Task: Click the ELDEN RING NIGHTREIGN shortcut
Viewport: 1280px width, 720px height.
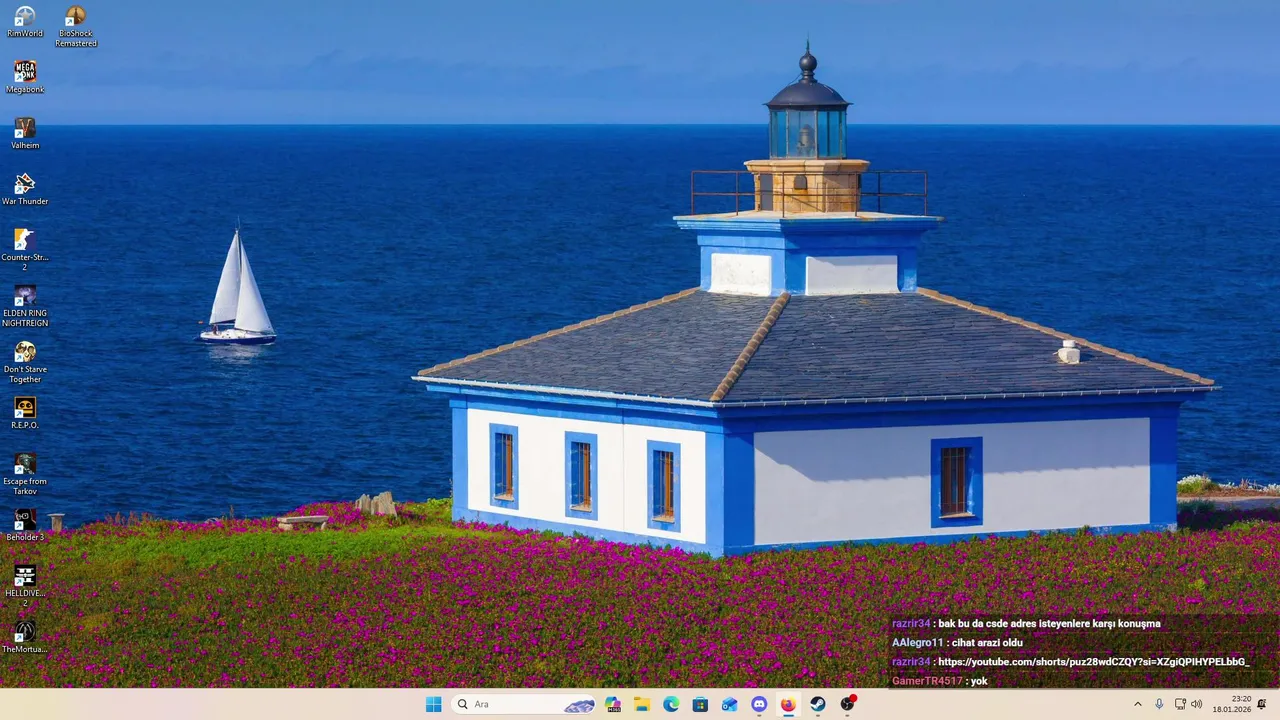Action: click(x=25, y=306)
